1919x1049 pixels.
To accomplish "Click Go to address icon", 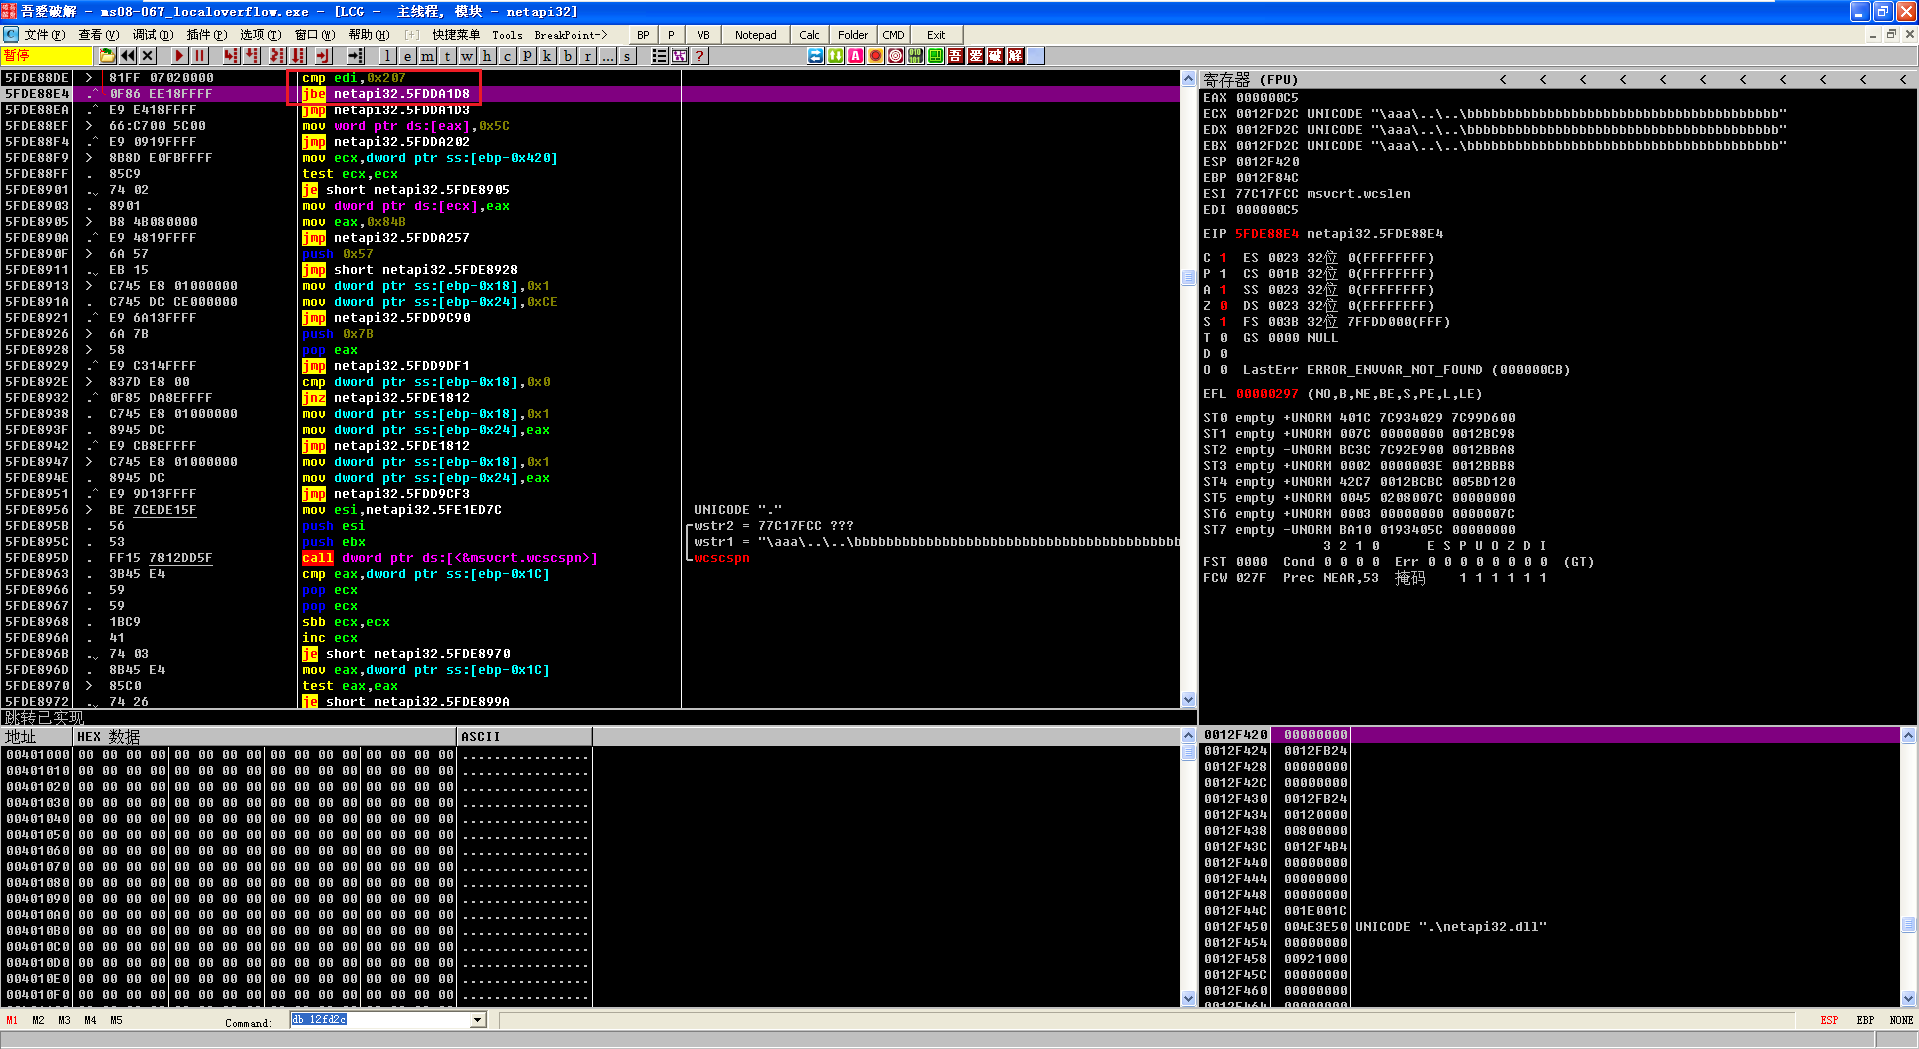I will pyautogui.click(x=356, y=56).
